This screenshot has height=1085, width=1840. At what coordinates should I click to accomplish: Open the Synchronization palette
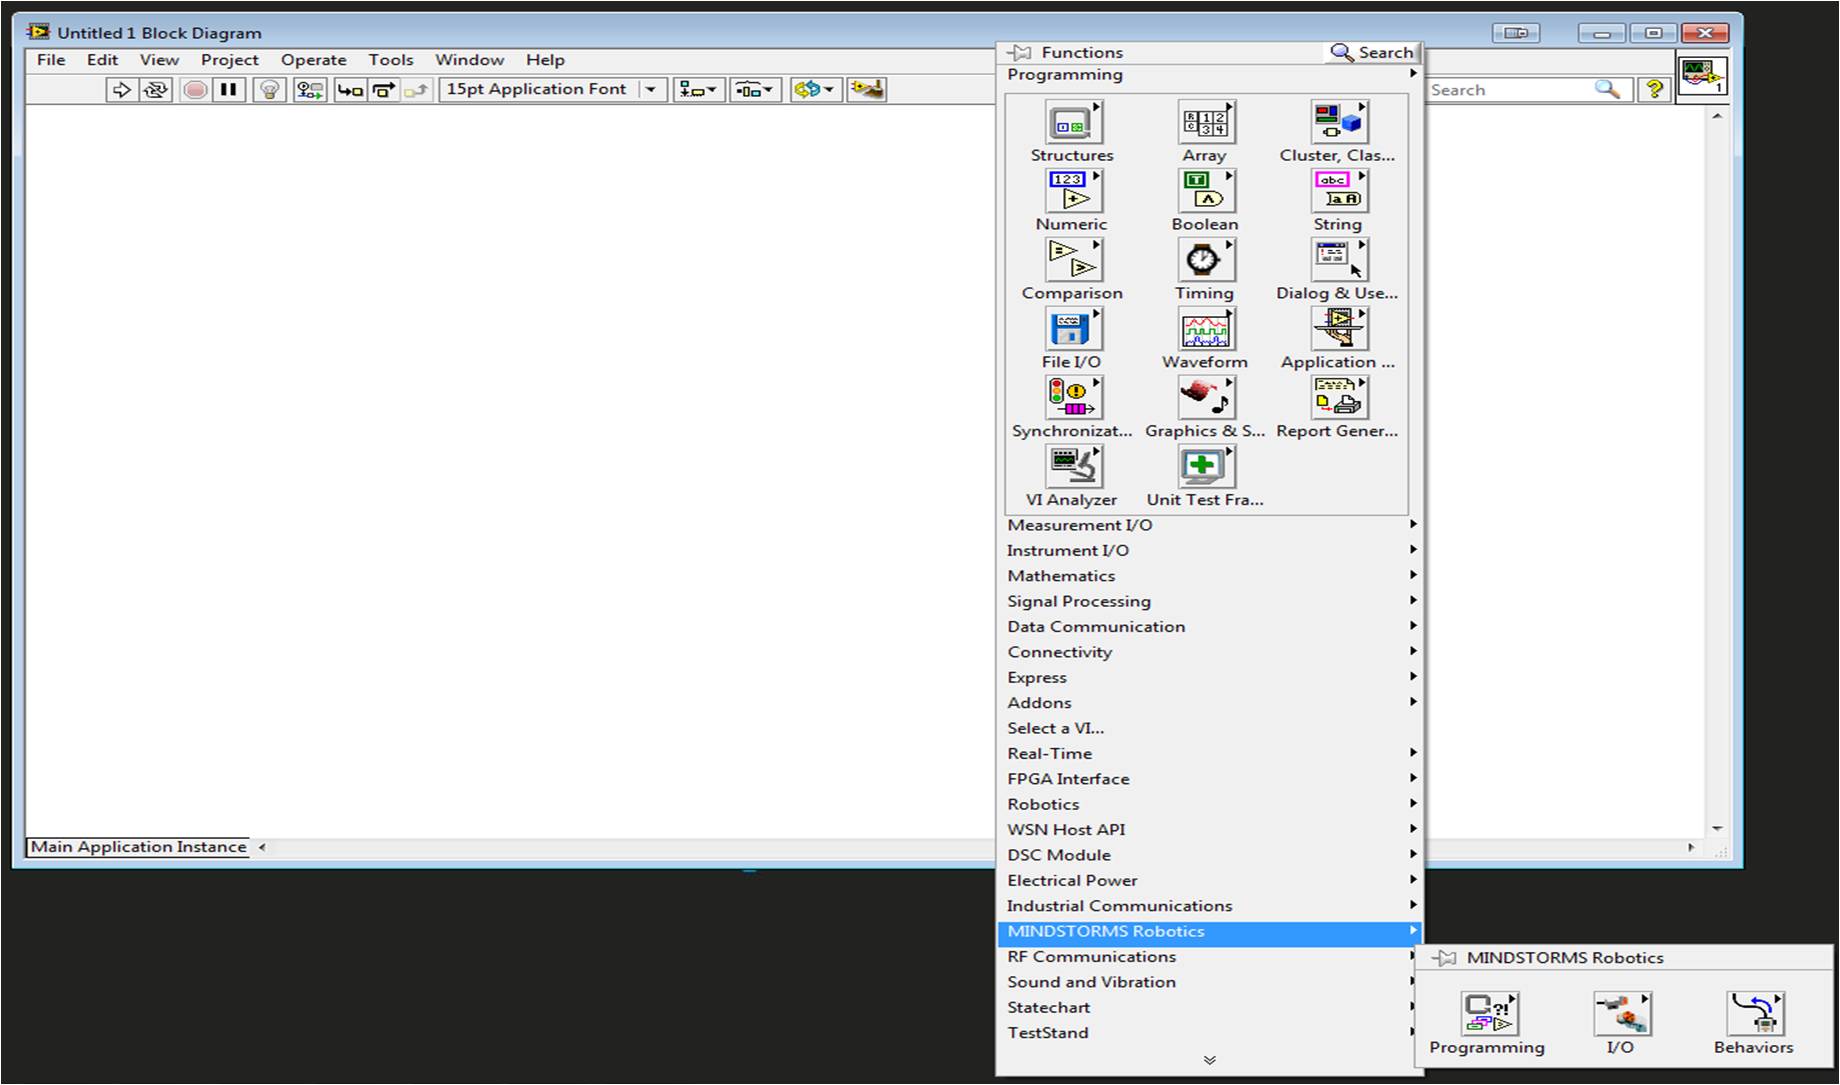pyautogui.click(x=1072, y=399)
